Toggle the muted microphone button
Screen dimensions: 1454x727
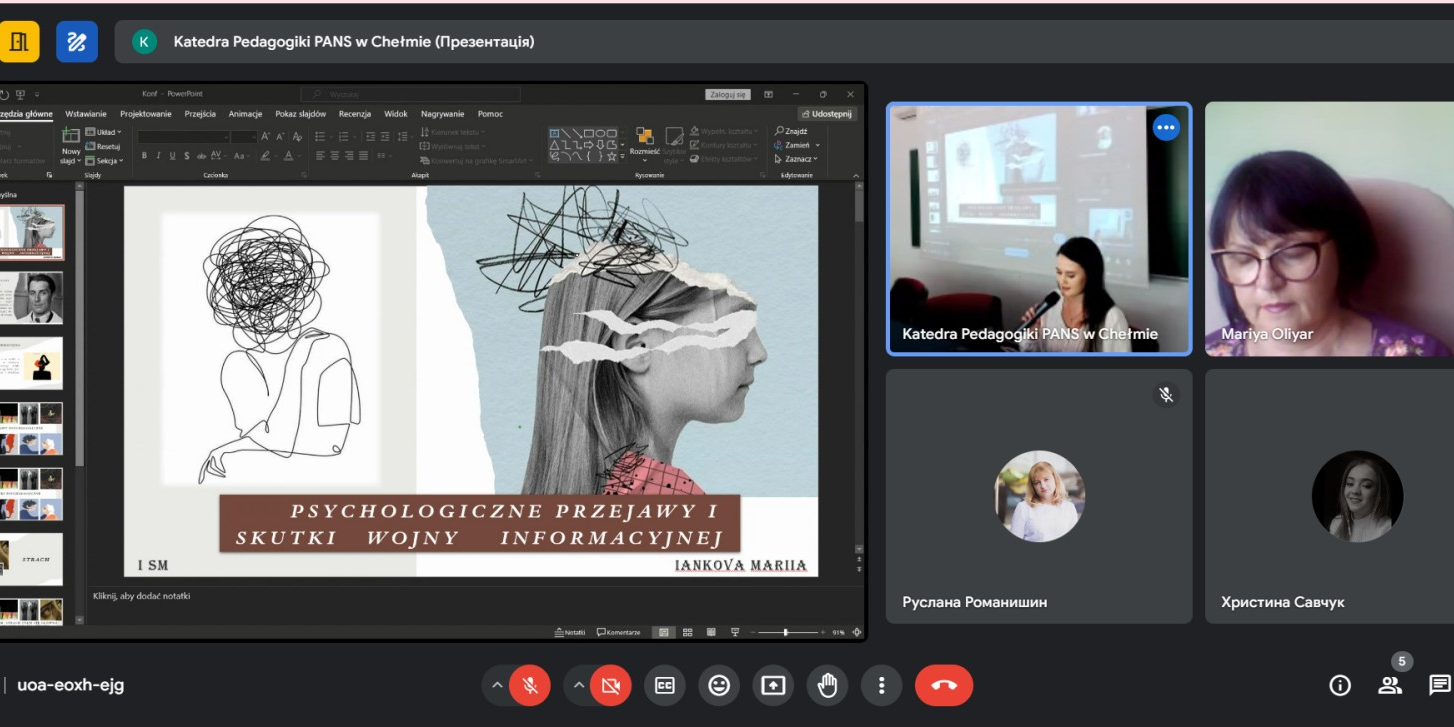pyautogui.click(x=530, y=685)
